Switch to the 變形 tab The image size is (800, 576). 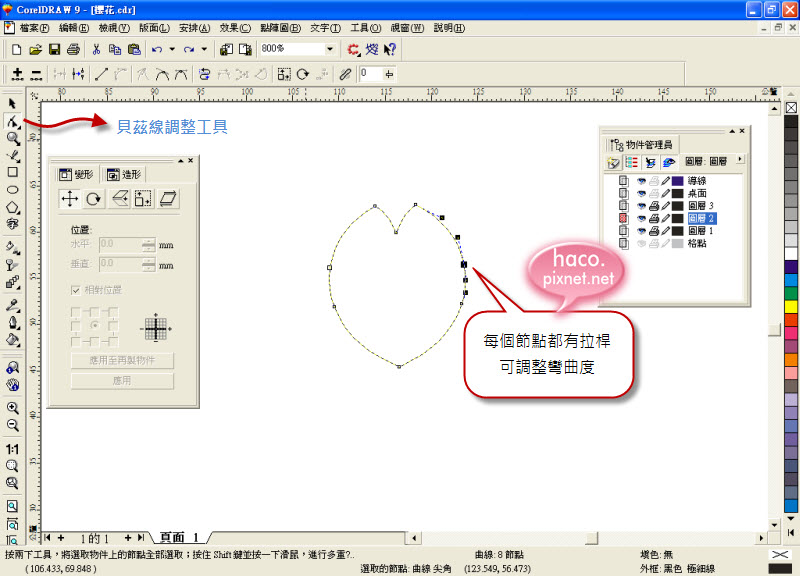point(76,174)
